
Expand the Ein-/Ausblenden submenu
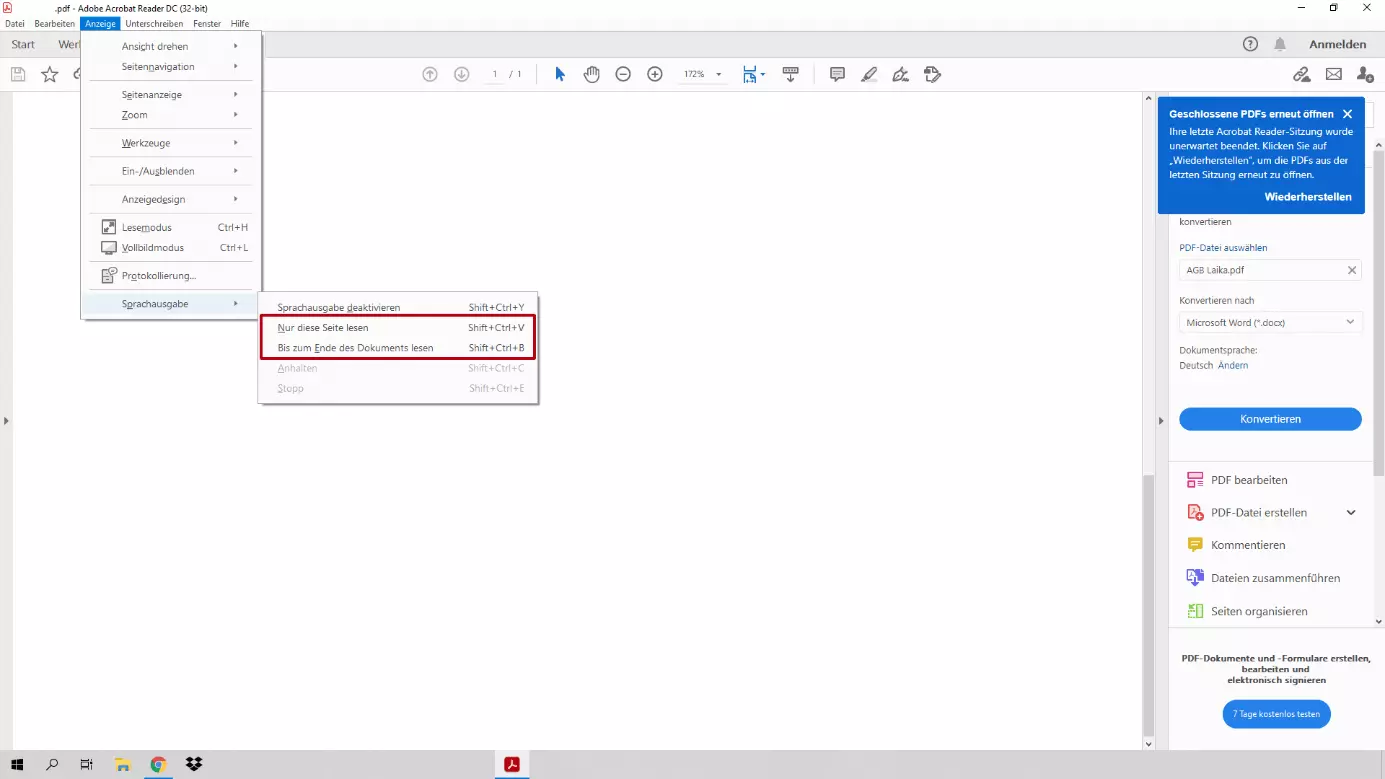171,171
